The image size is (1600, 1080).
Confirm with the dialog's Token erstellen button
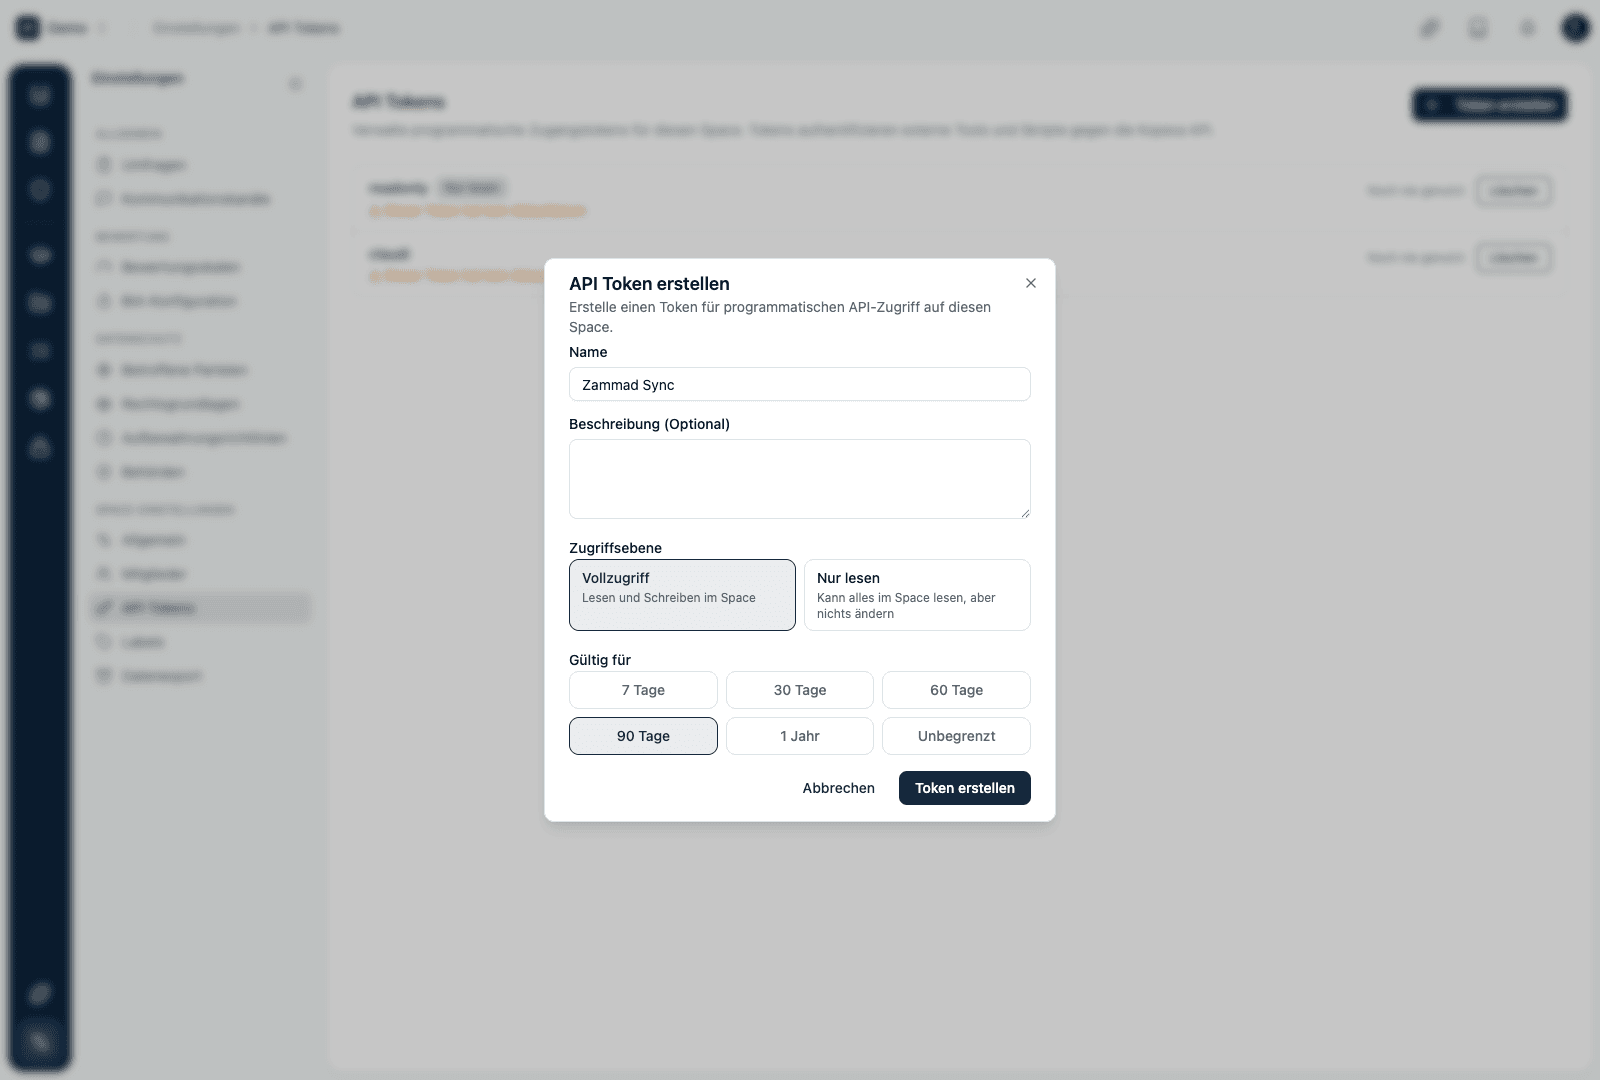tap(965, 788)
